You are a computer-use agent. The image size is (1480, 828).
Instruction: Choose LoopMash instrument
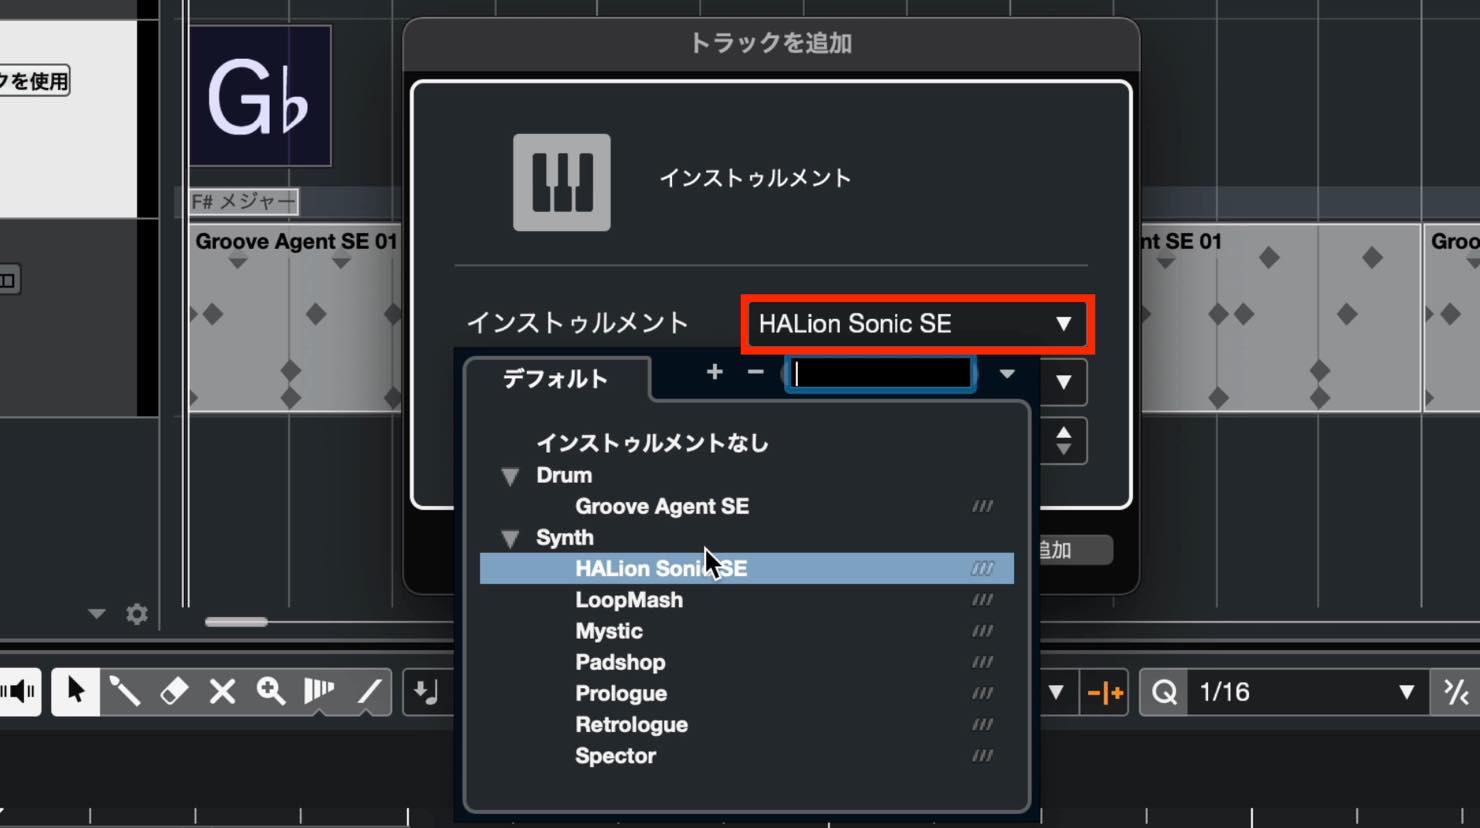tap(629, 600)
